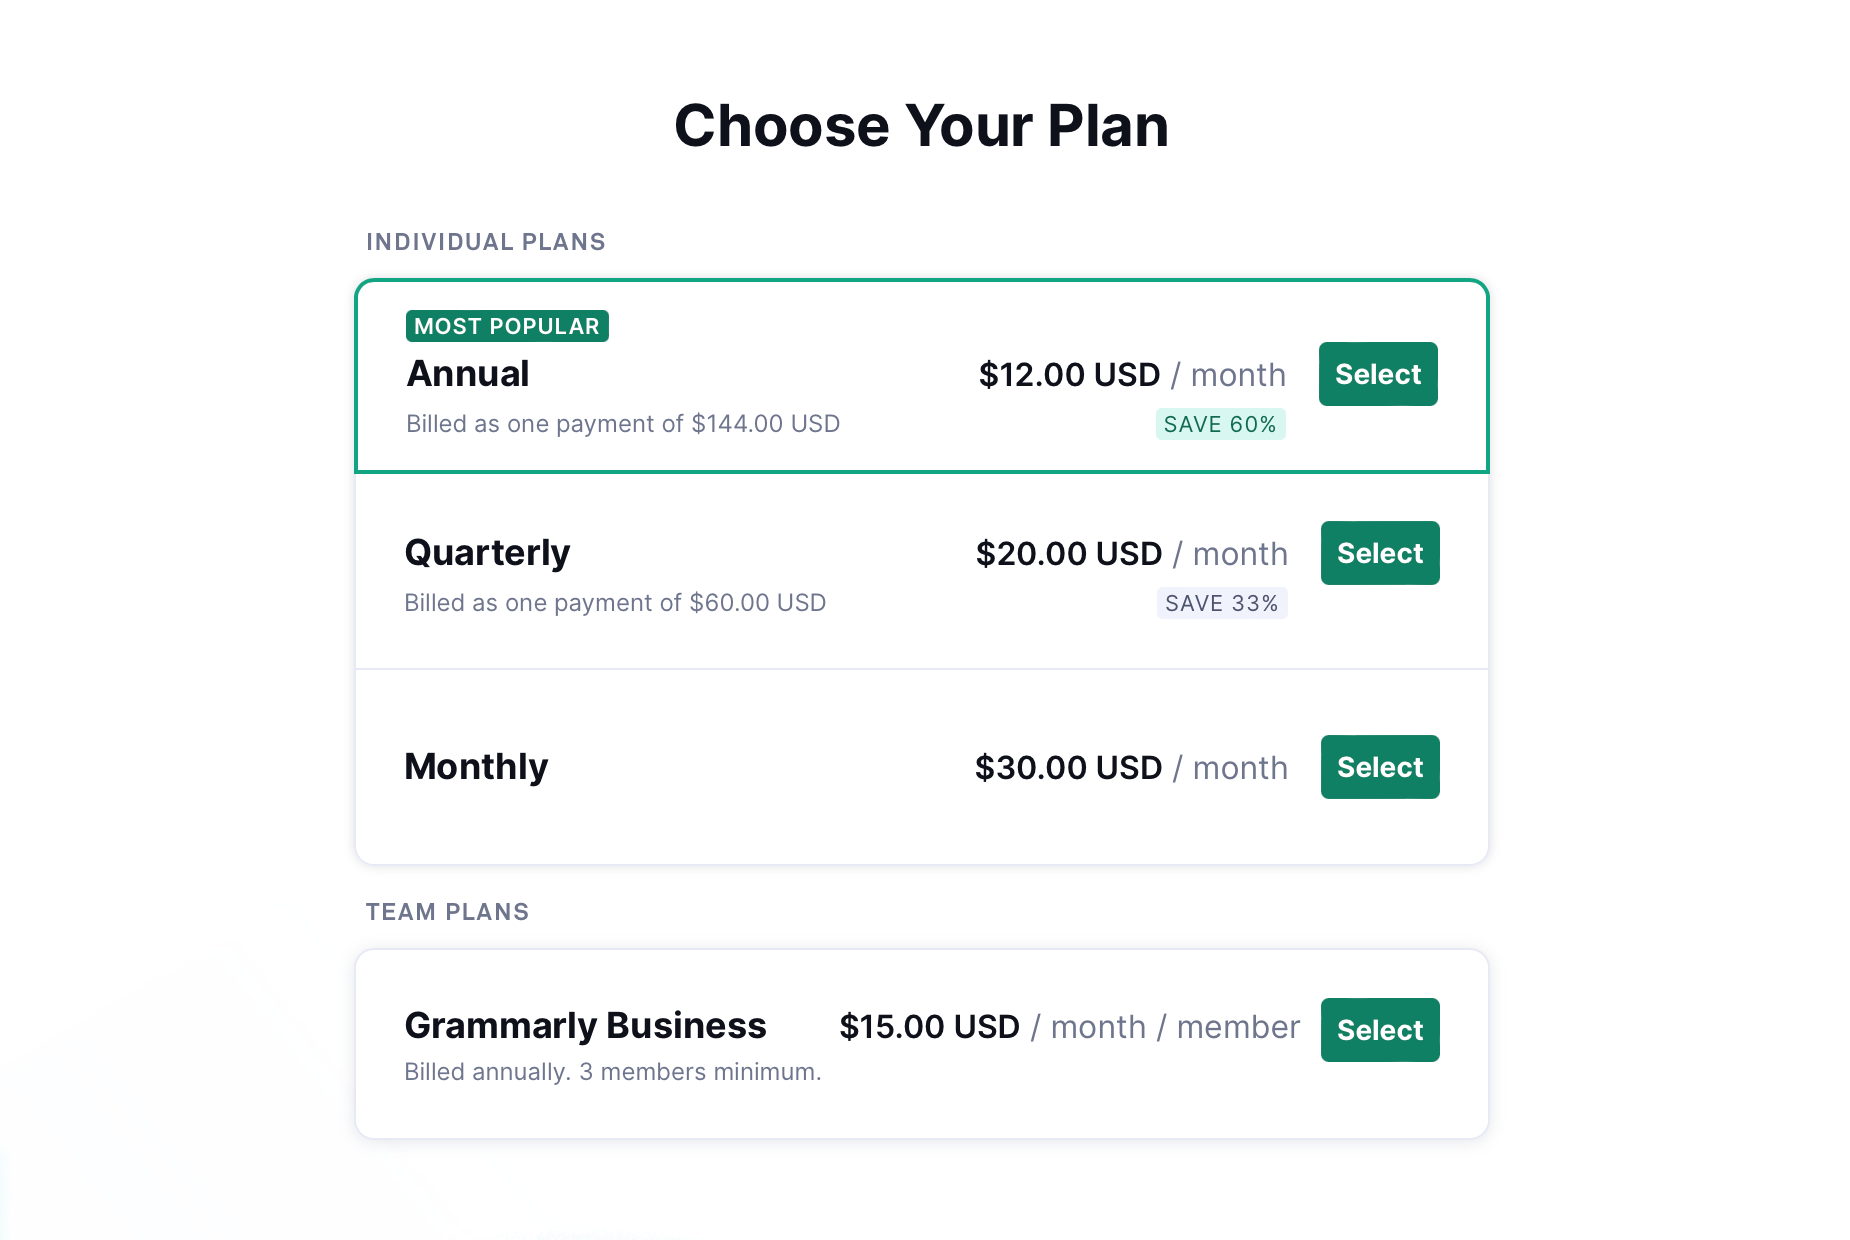Viewport: 1850px width, 1240px height.
Task: Choose the Quarterly plan Select button
Action: coord(1379,553)
